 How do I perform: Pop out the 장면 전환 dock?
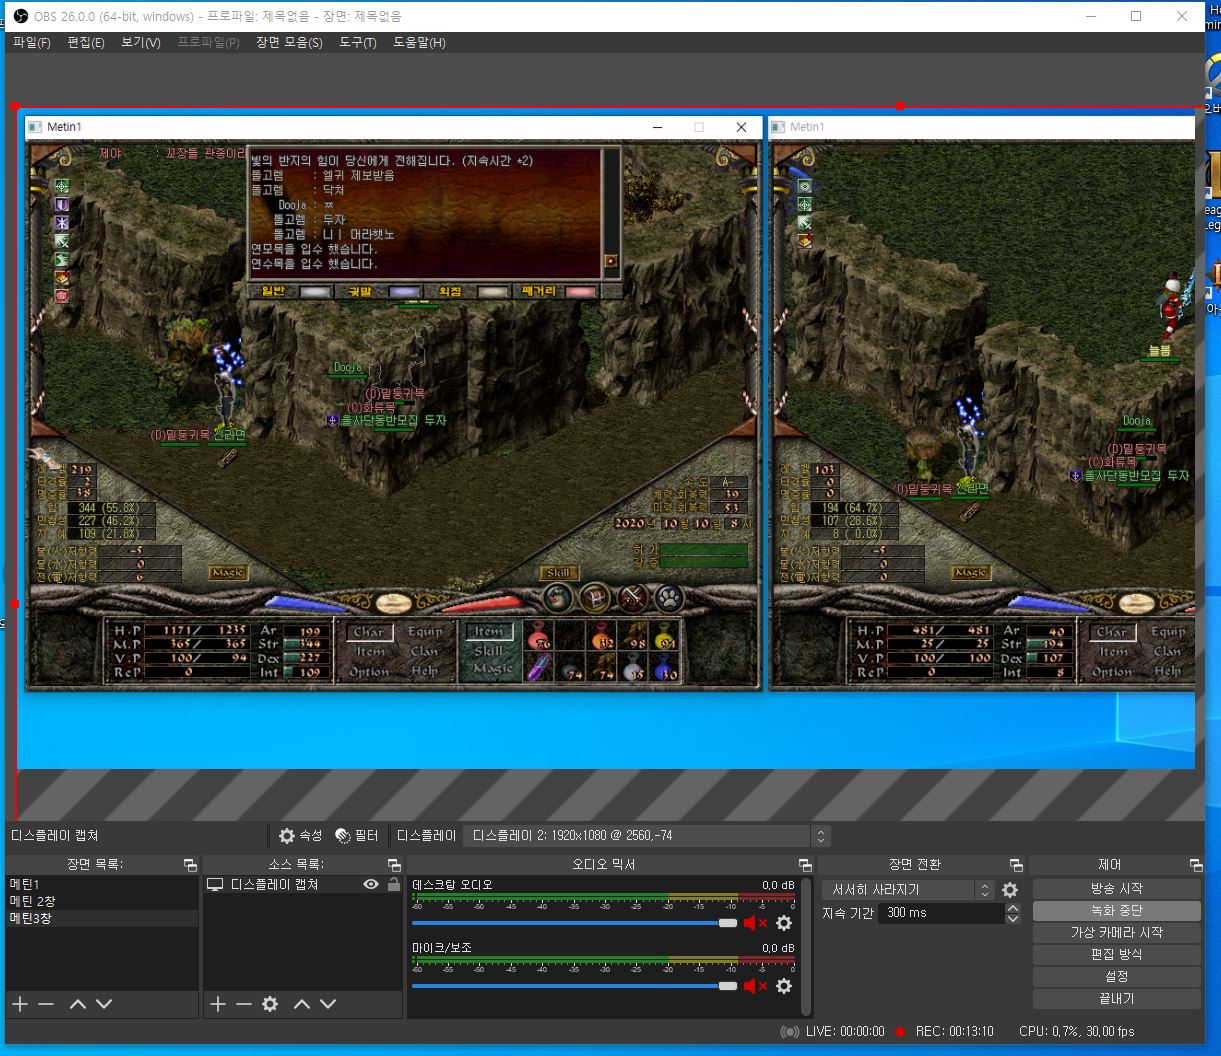1016,865
